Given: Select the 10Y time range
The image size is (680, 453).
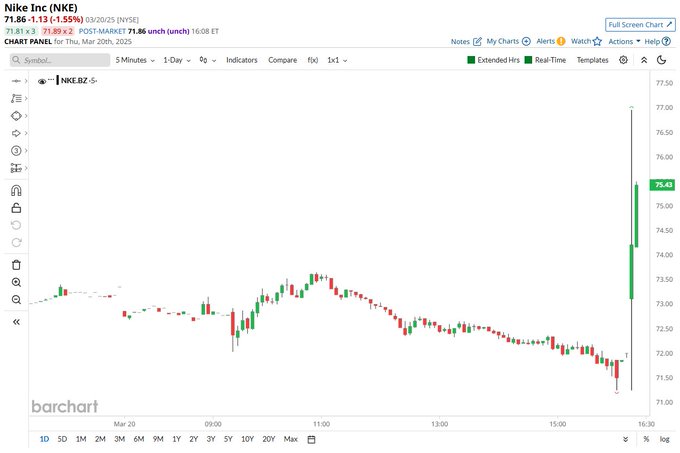Looking at the screenshot, I should pos(247,439).
